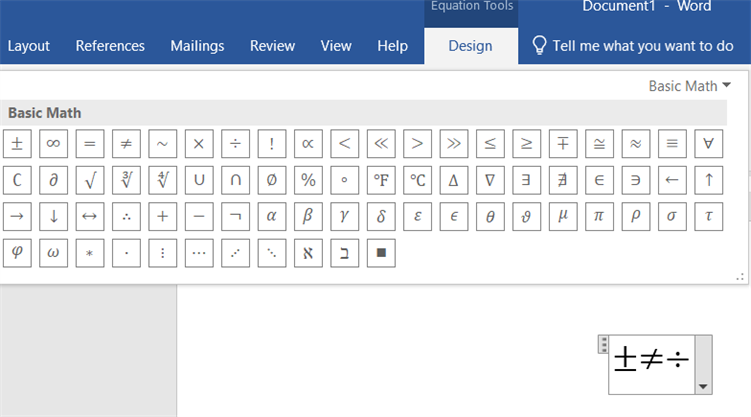Switch to the Design tab
Image resolution: width=751 pixels, height=417 pixels.
pos(470,46)
